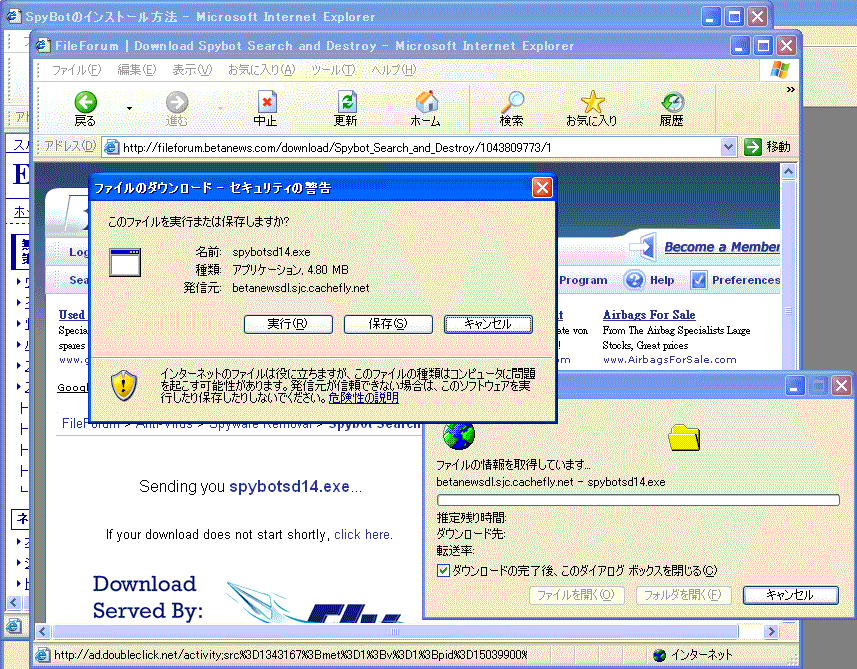Open the Preferences link on FileForum

[746, 280]
